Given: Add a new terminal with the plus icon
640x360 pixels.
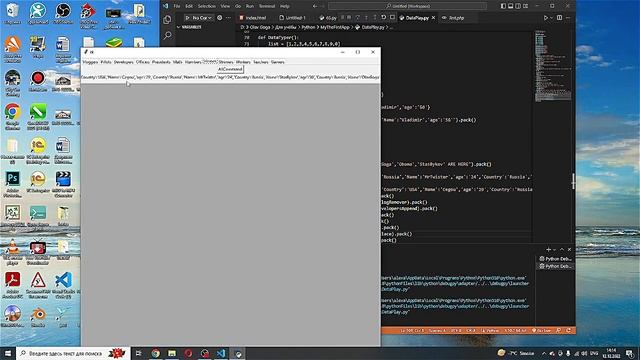Looking at the screenshot, I should [x=548, y=249].
